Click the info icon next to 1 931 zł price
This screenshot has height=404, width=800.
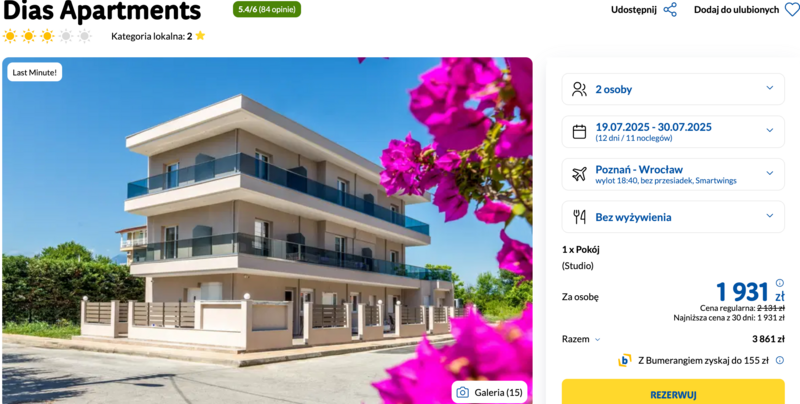click(780, 283)
